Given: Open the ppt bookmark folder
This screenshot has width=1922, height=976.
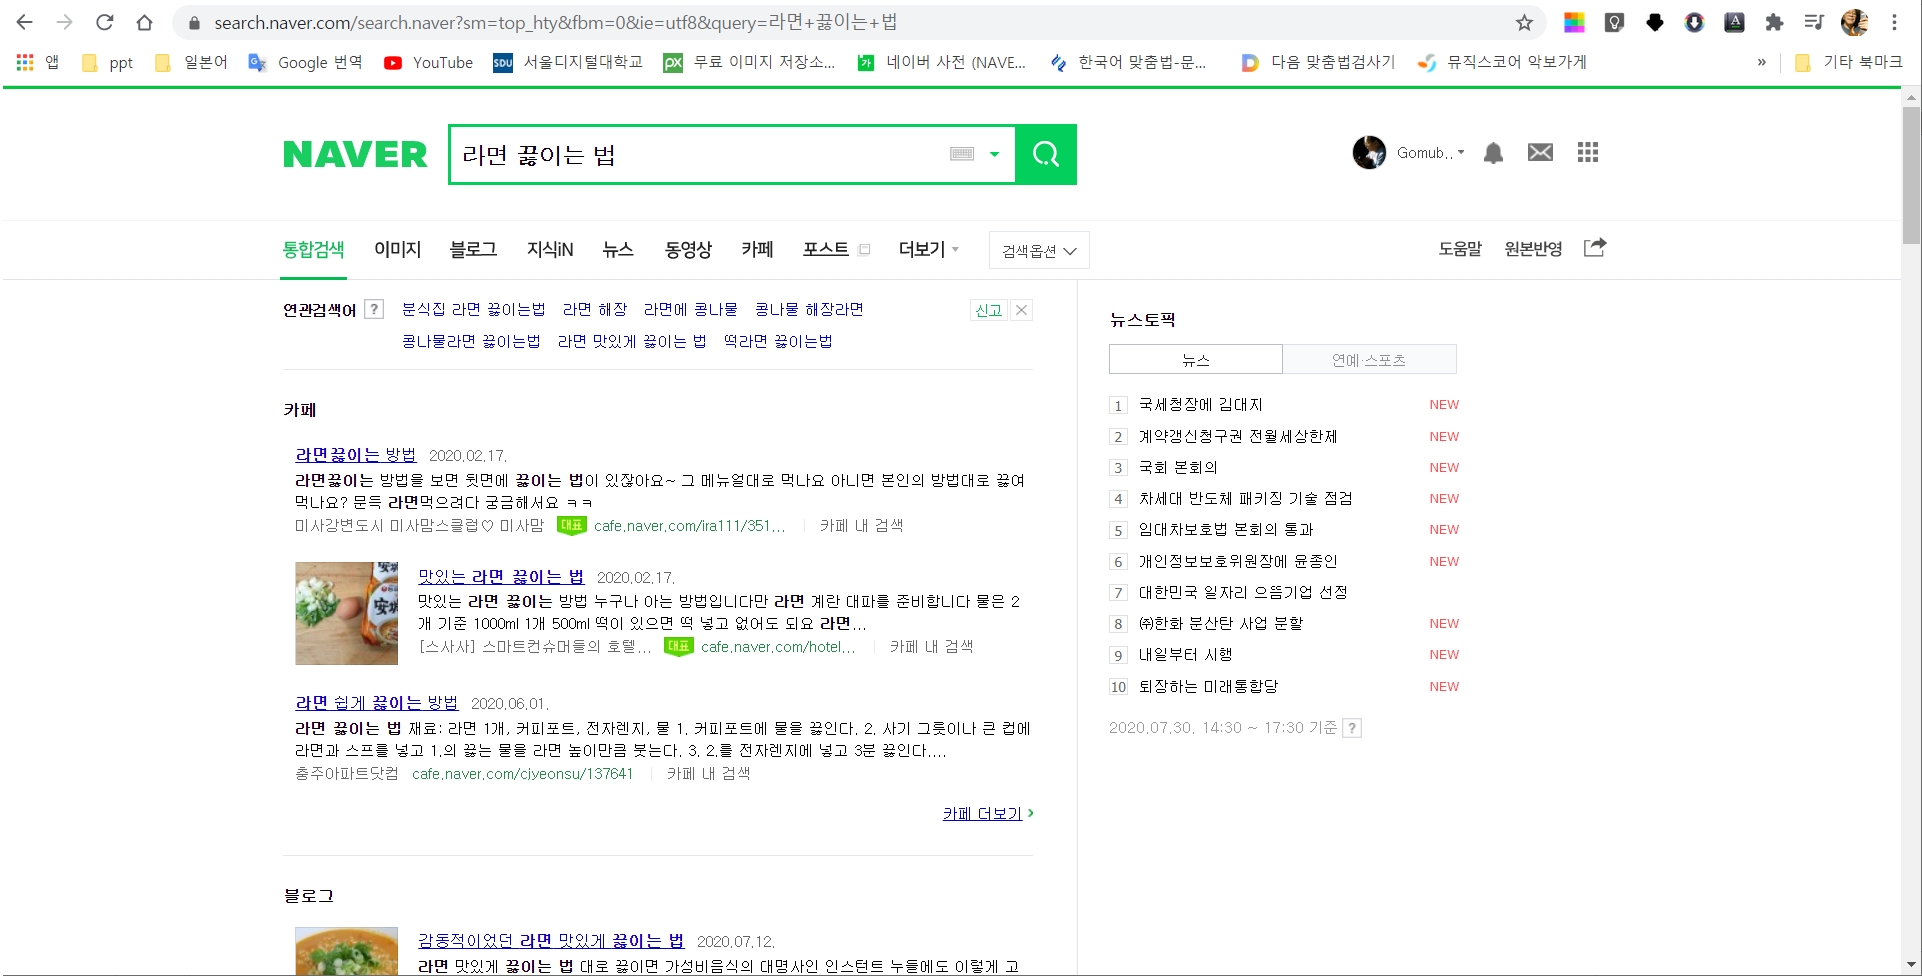Looking at the screenshot, I should pos(107,62).
